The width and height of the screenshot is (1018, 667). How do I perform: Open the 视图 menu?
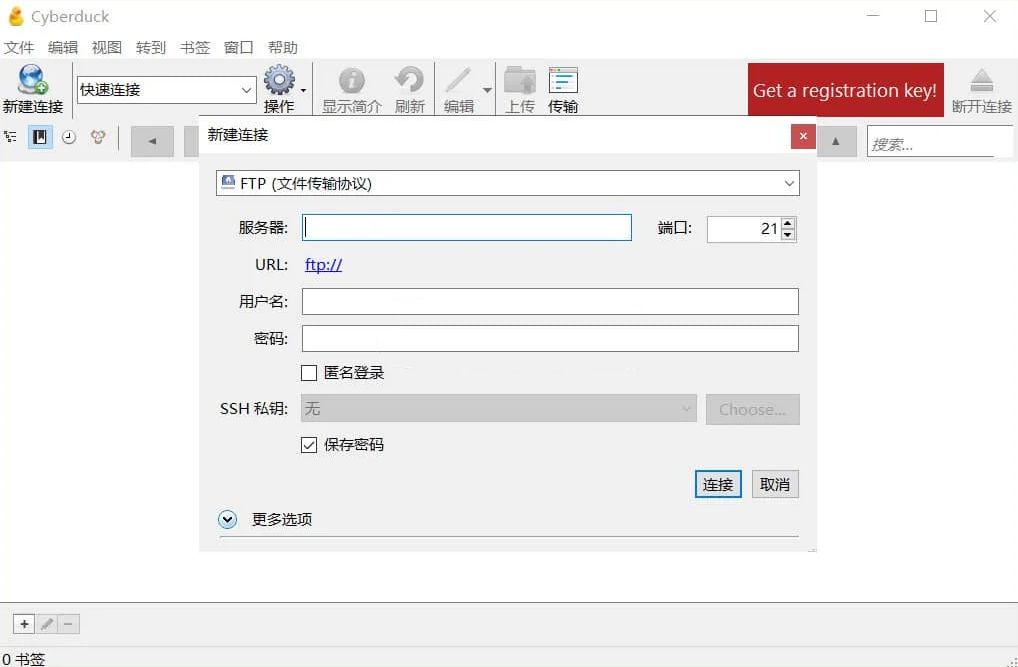[106, 47]
